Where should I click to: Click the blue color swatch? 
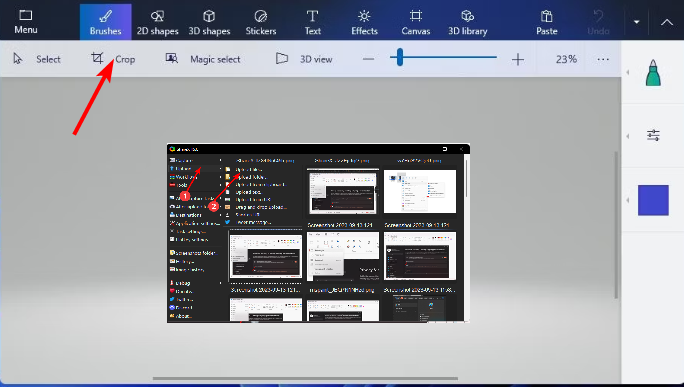[653, 200]
